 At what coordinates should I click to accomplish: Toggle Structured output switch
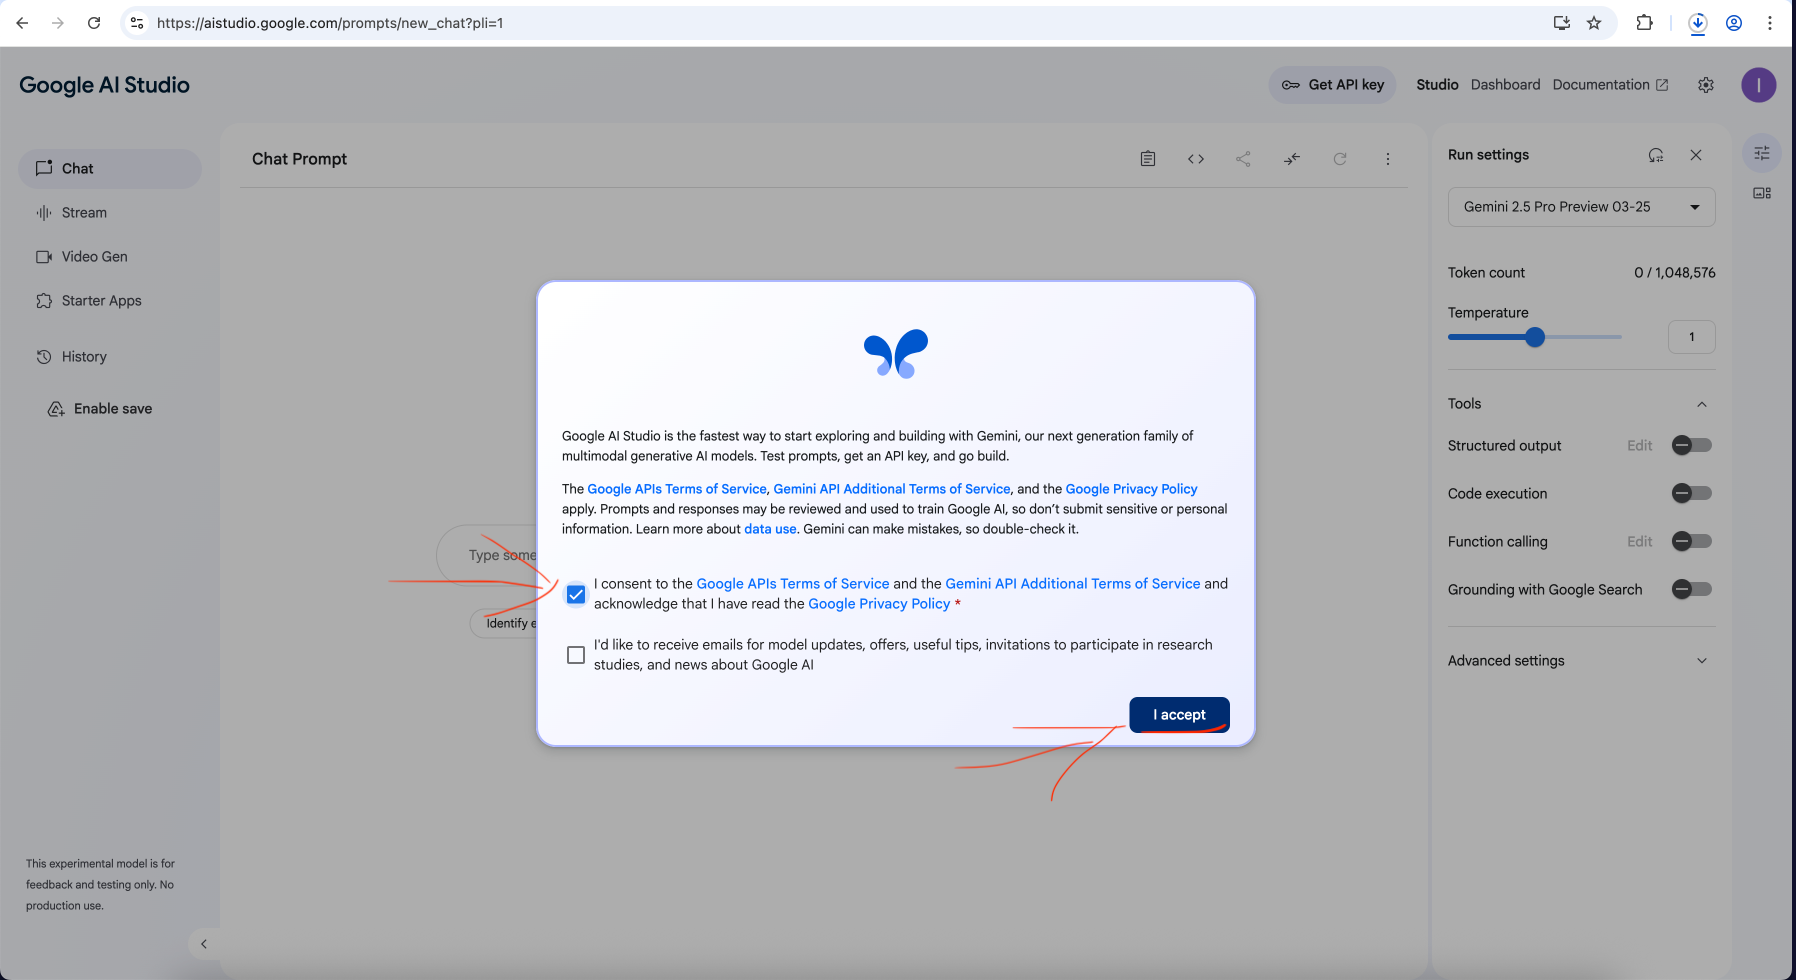(1692, 445)
